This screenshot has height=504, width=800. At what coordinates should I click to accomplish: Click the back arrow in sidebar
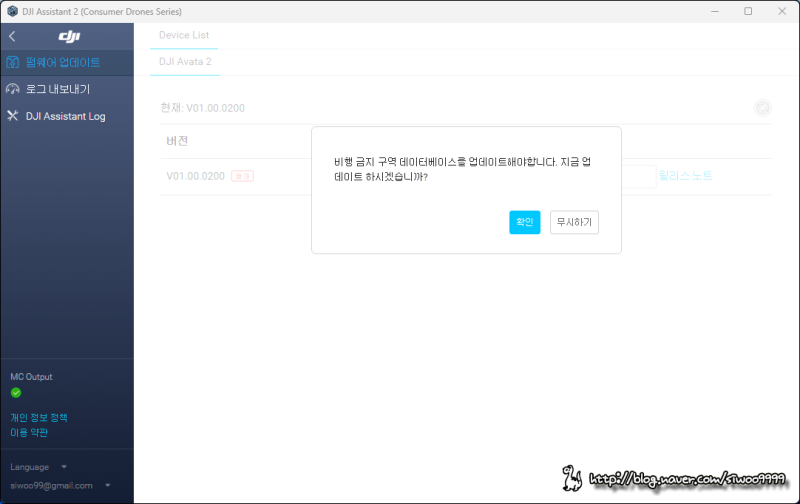pos(12,36)
